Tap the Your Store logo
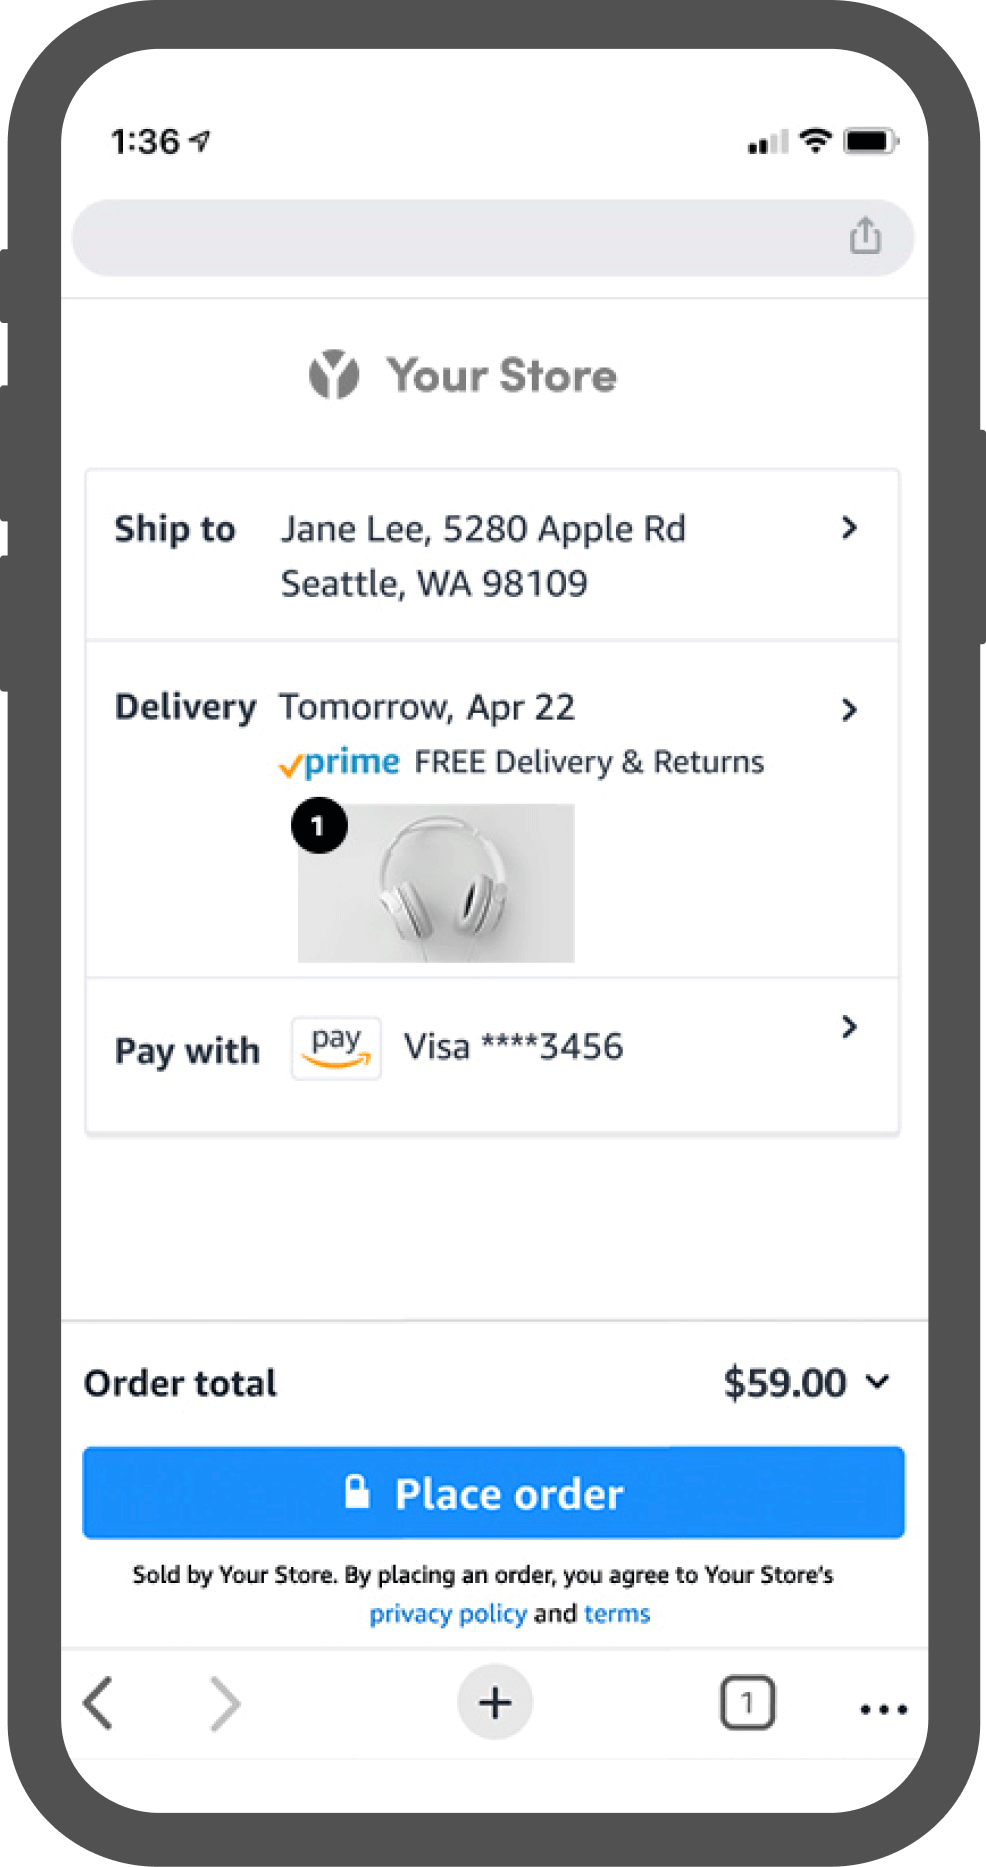 [x=462, y=375]
